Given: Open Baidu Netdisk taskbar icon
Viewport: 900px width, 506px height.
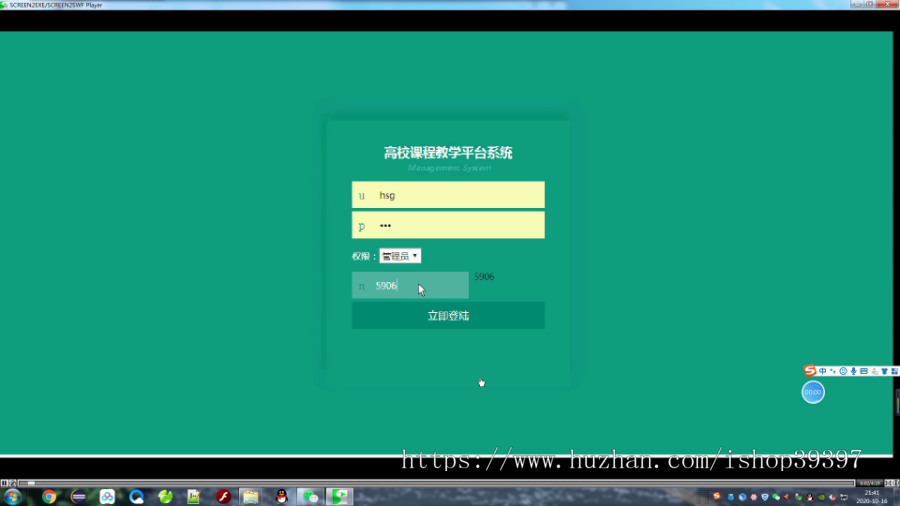Looking at the screenshot, I should 107,497.
